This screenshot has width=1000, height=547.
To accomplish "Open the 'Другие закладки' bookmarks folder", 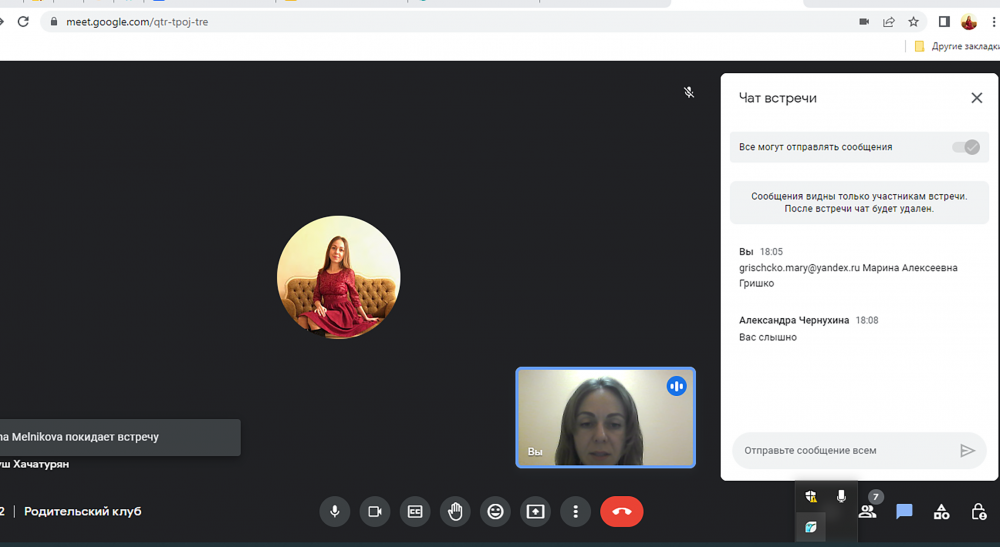I will (x=957, y=46).
